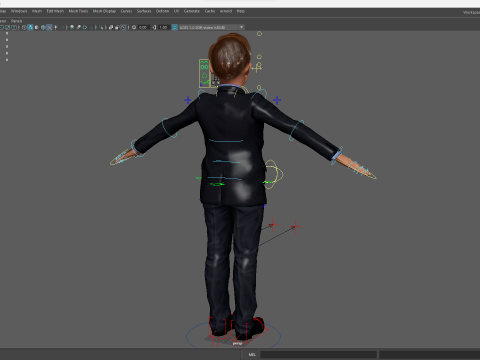The image size is (480, 360).
Task: Click the safe title gate icon
Action: 14,27
